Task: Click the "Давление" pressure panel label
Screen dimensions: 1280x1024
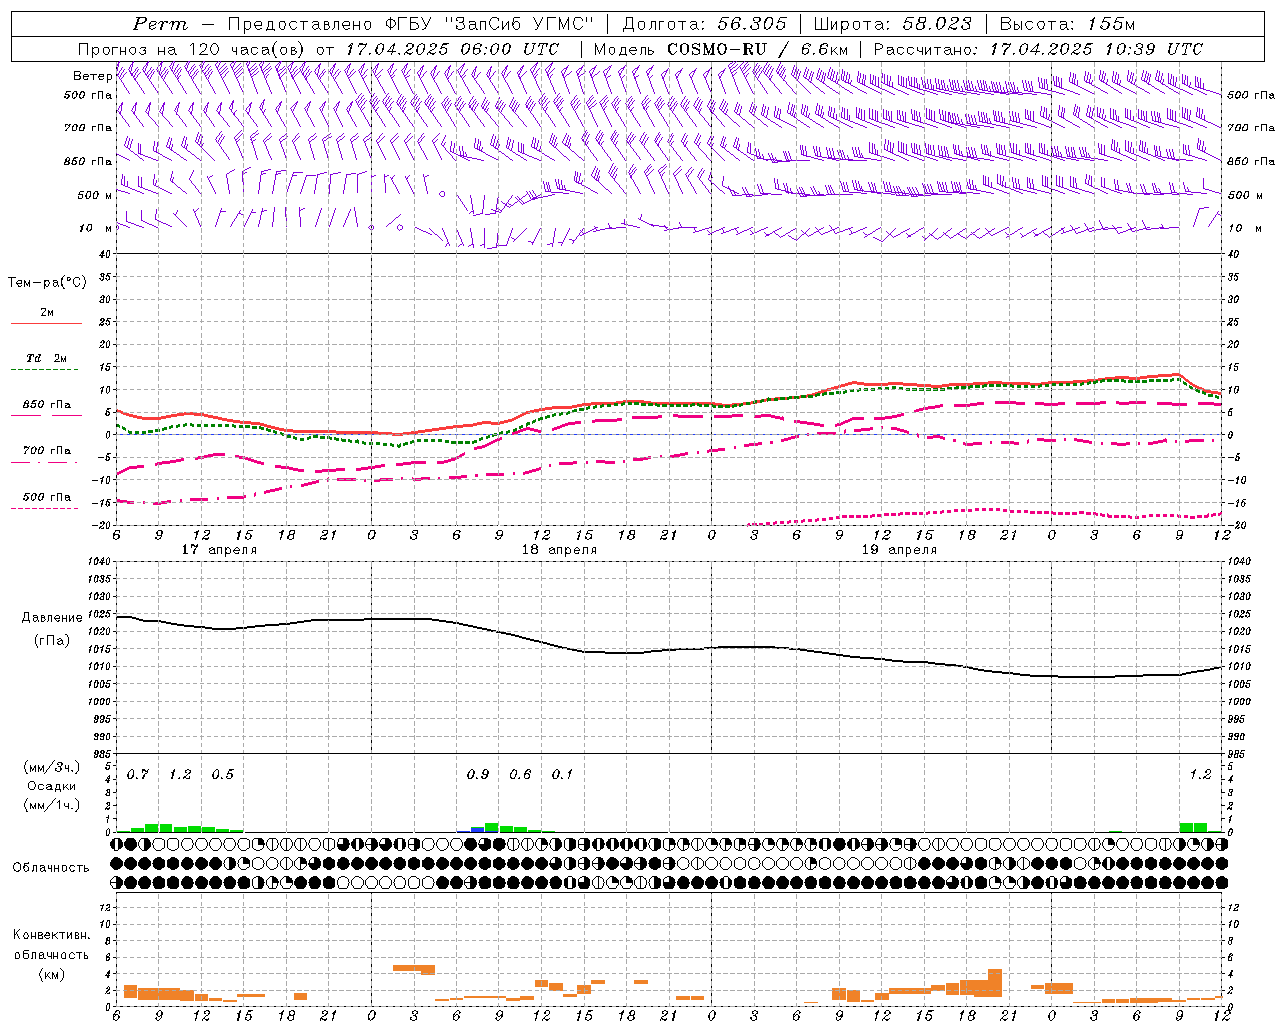Action: click(52, 618)
